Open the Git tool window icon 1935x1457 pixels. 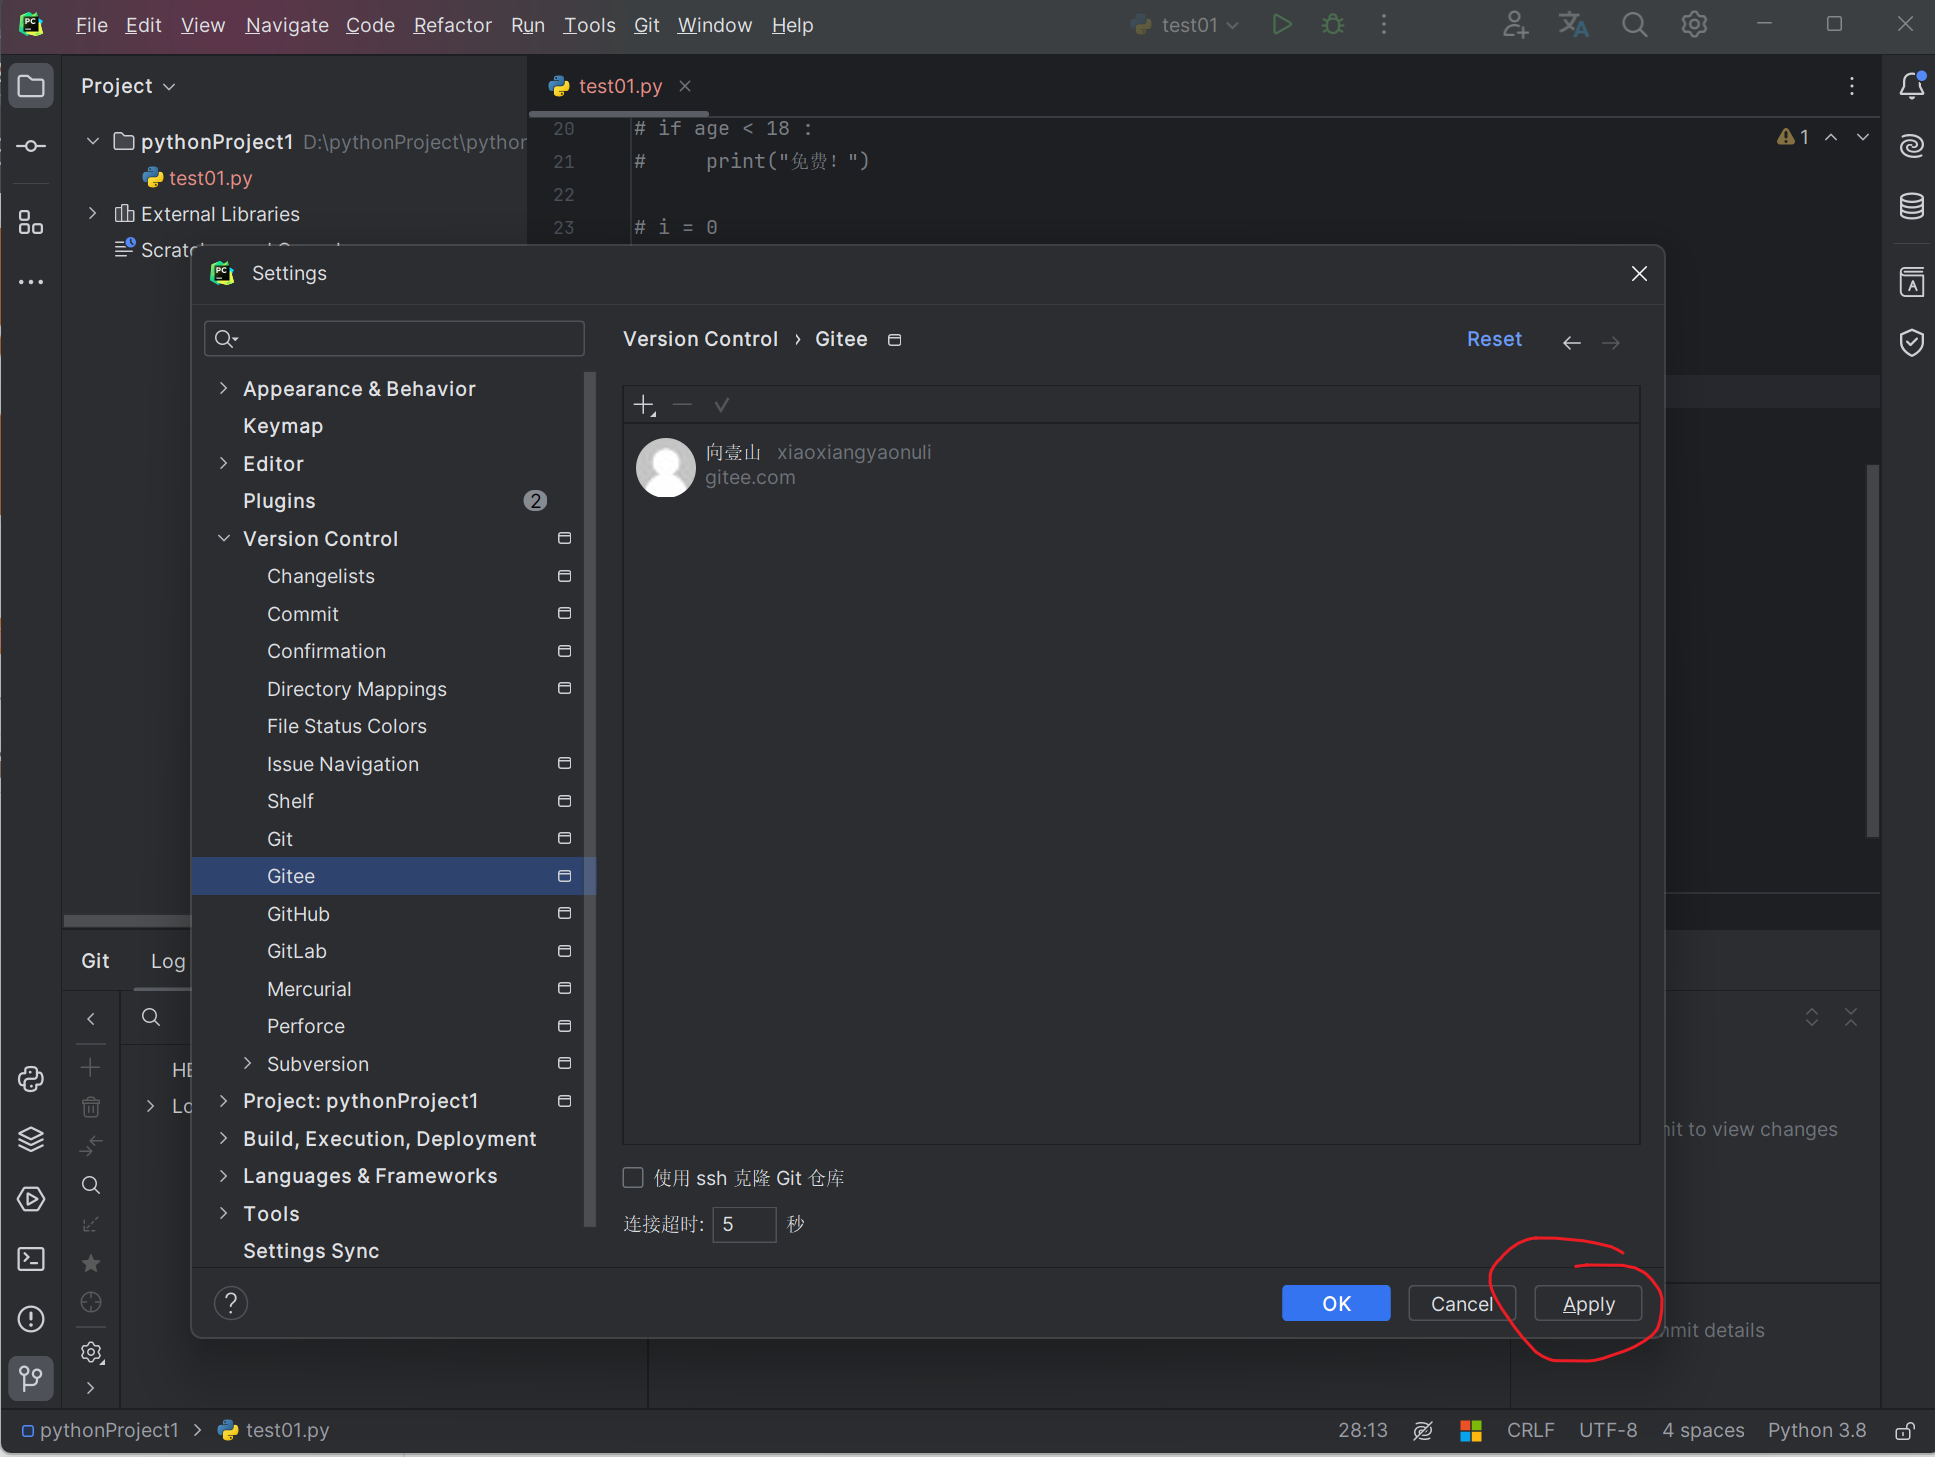pos(31,1379)
